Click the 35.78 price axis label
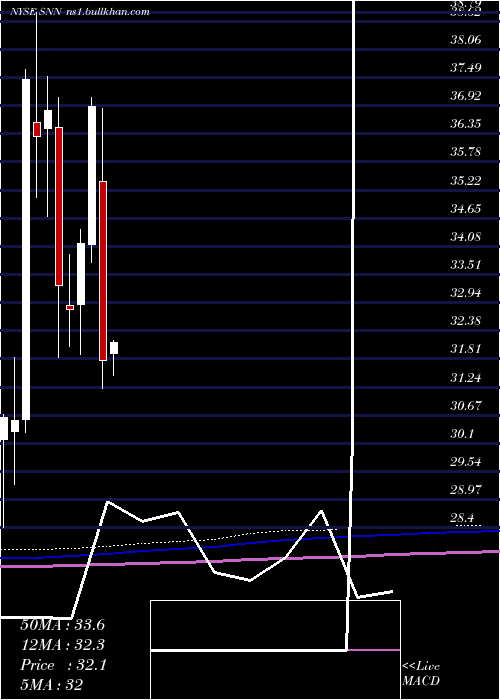The height and width of the screenshot is (700, 500). (x=466, y=152)
